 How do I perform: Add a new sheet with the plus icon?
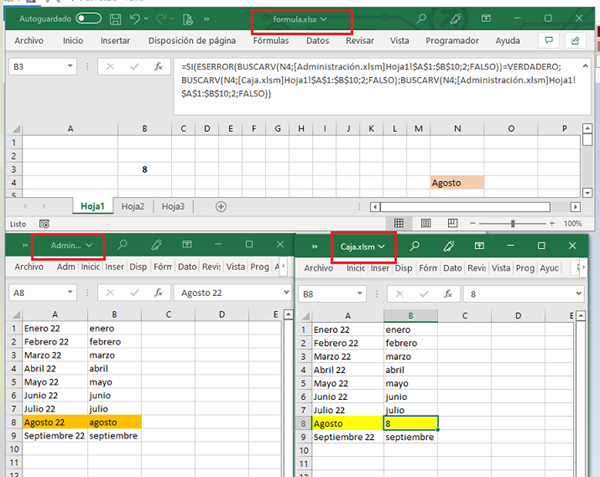220,206
